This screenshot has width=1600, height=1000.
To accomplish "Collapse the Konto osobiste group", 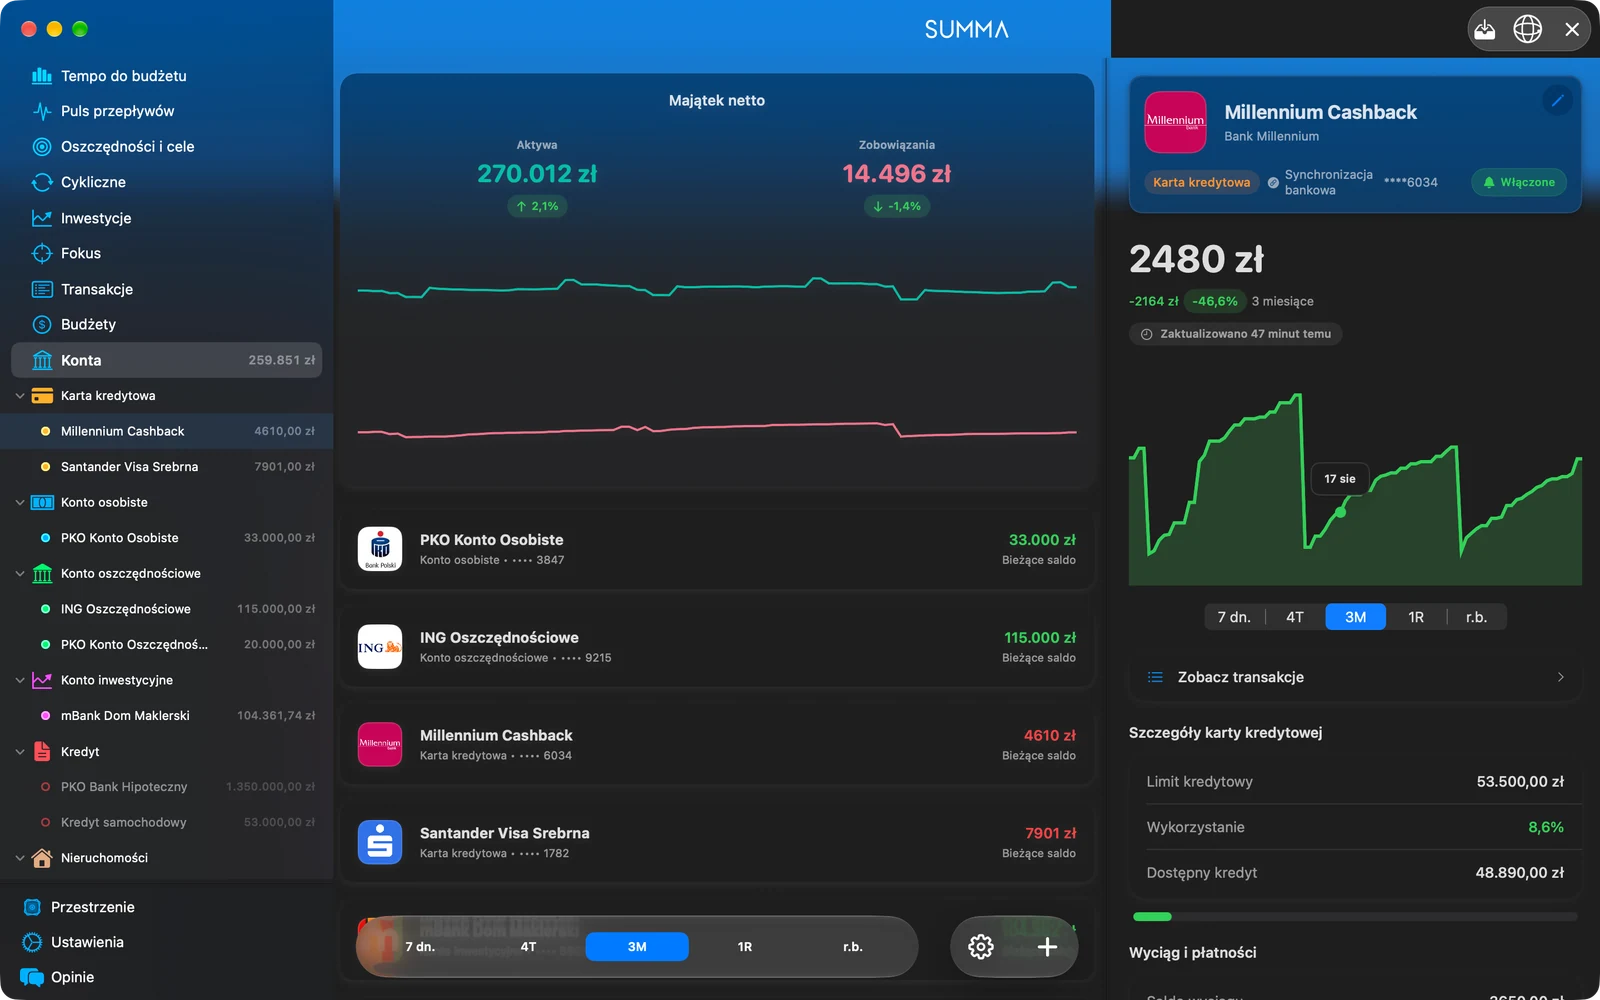I will 20,502.
